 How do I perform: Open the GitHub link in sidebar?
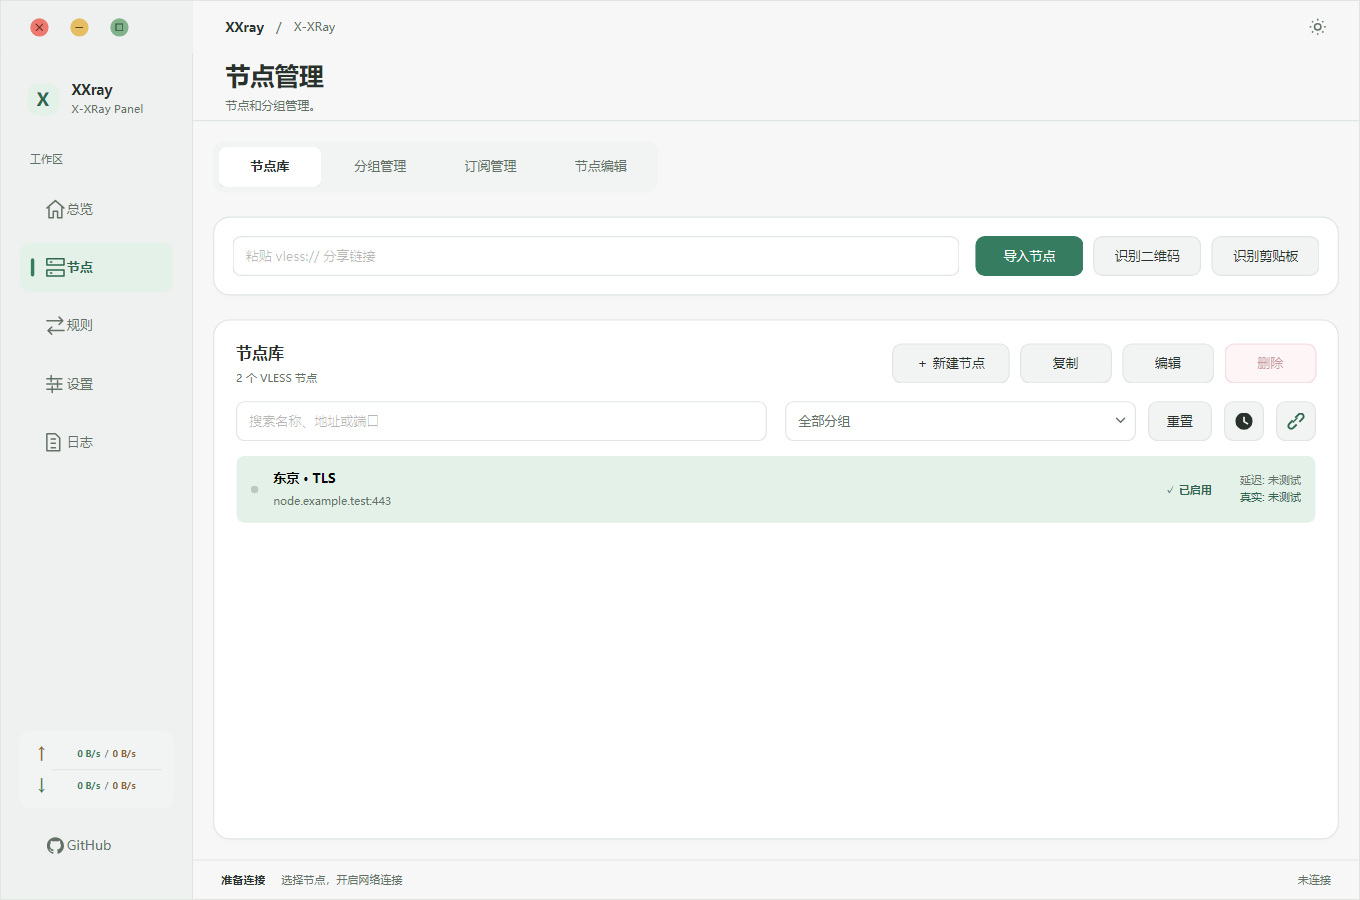coord(79,845)
